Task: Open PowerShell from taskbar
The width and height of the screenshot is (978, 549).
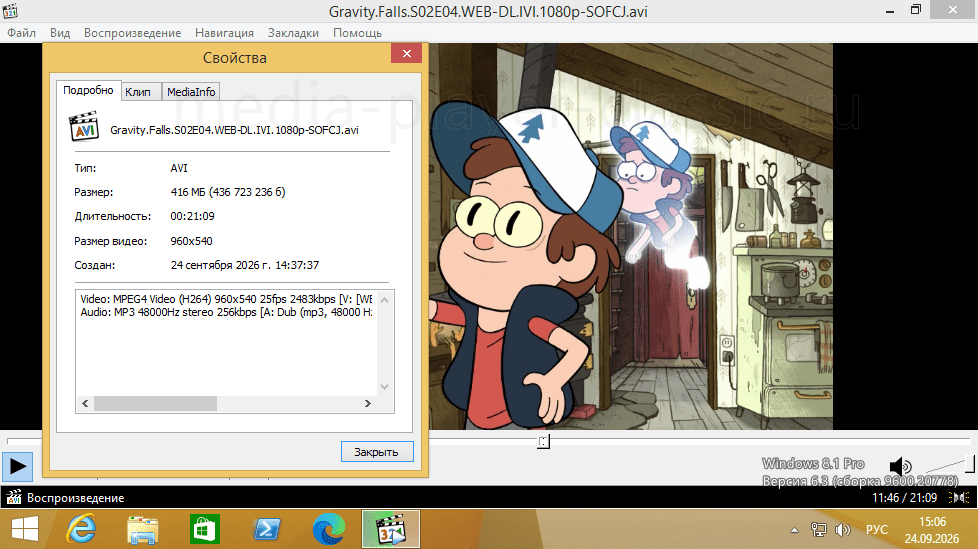Action: click(x=266, y=530)
